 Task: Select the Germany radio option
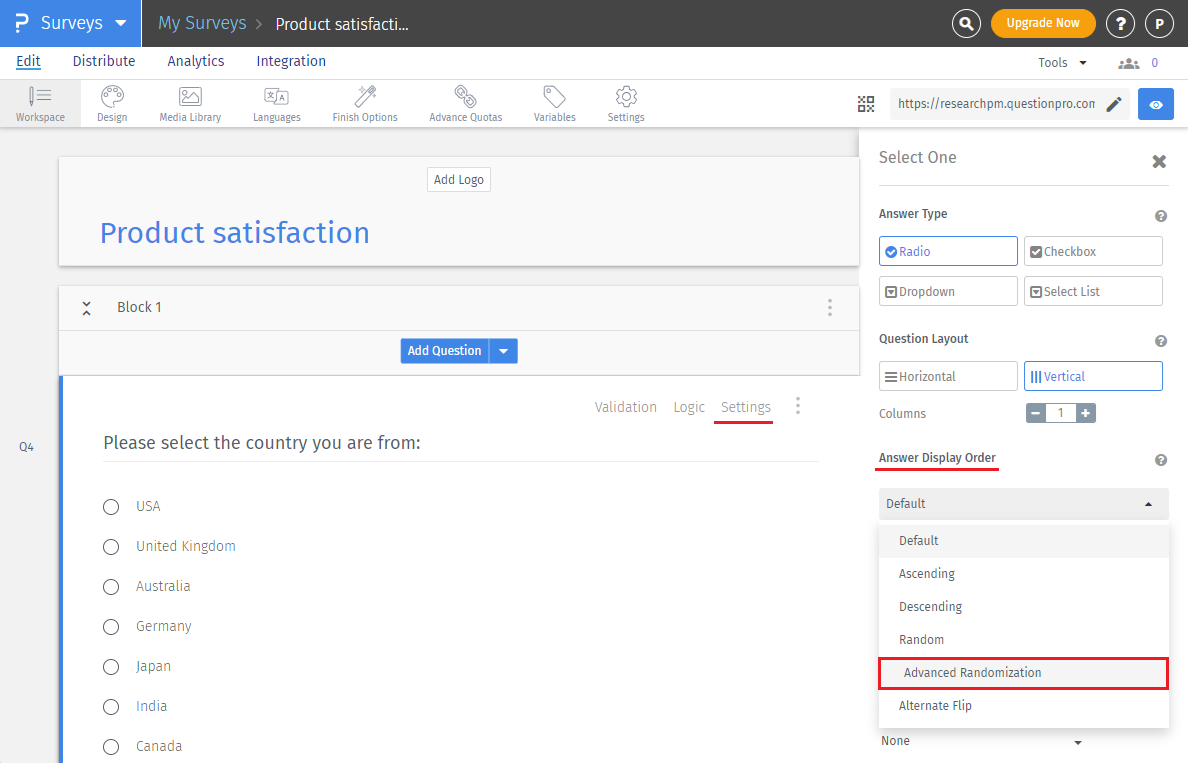point(111,627)
